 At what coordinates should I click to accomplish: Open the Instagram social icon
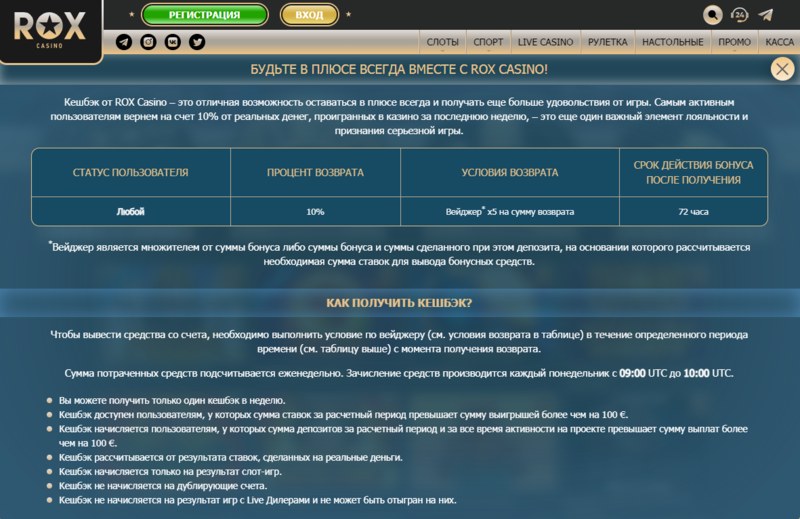click(x=148, y=42)
